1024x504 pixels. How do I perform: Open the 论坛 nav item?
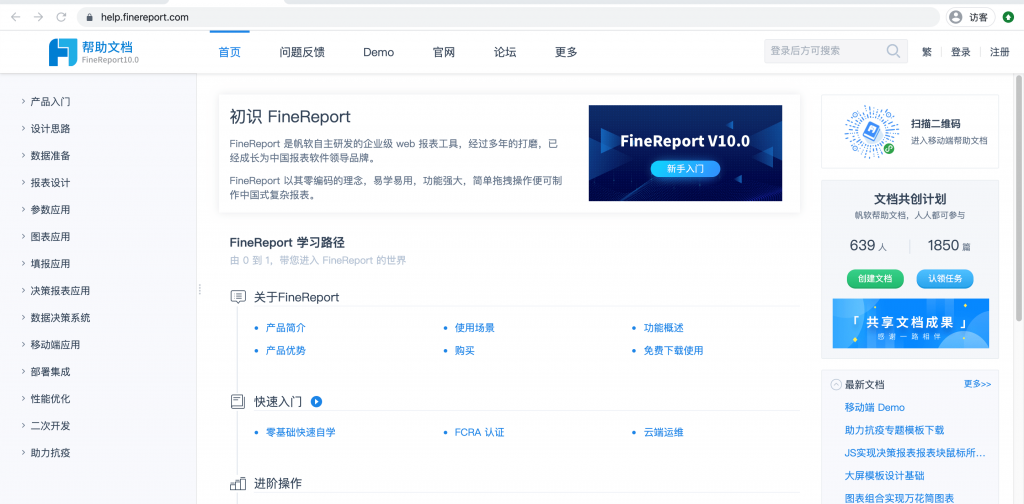[x=505, y=52]
